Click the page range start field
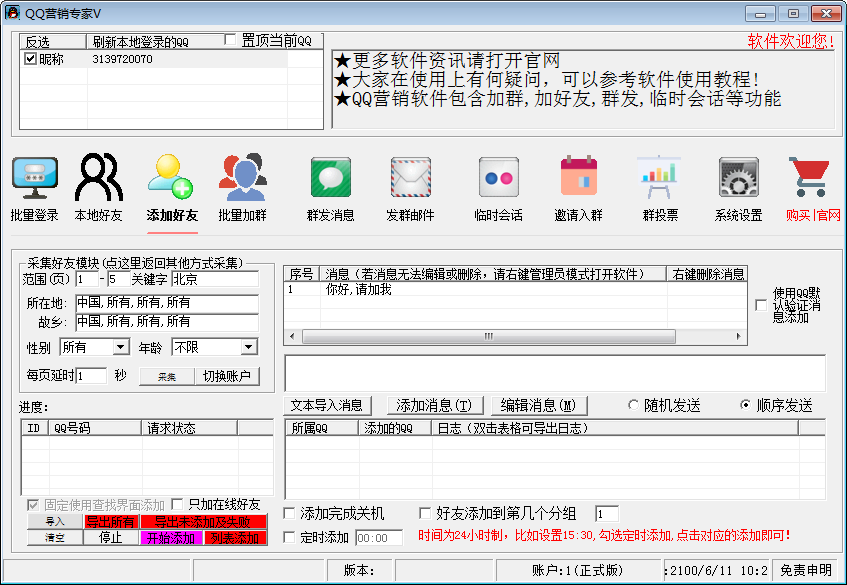Screen dimensions: 847x585 (87, 279)
